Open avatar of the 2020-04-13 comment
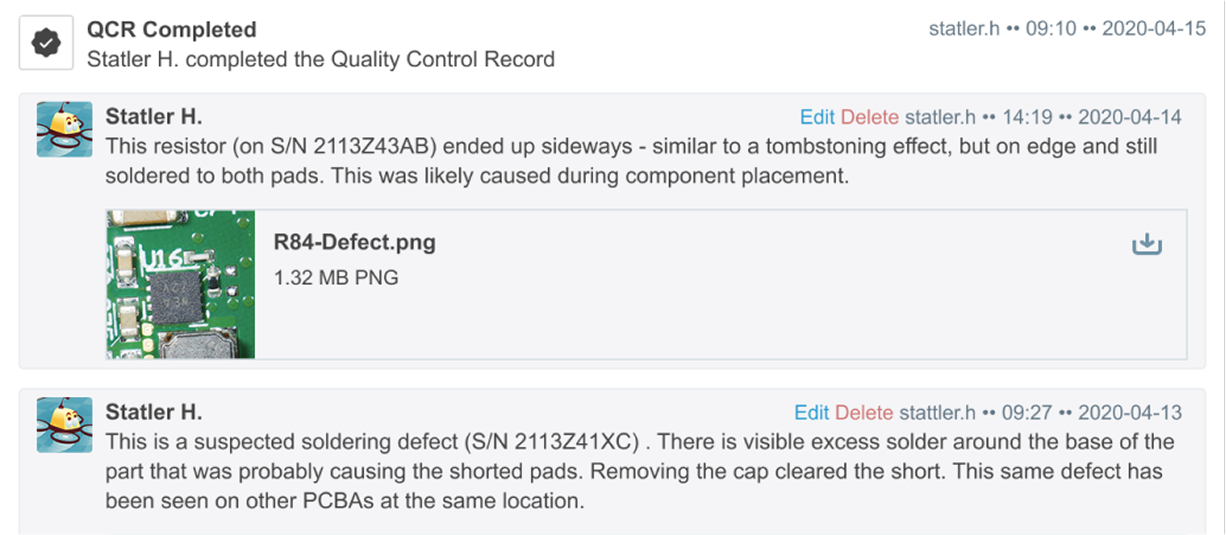 [65, 424]
